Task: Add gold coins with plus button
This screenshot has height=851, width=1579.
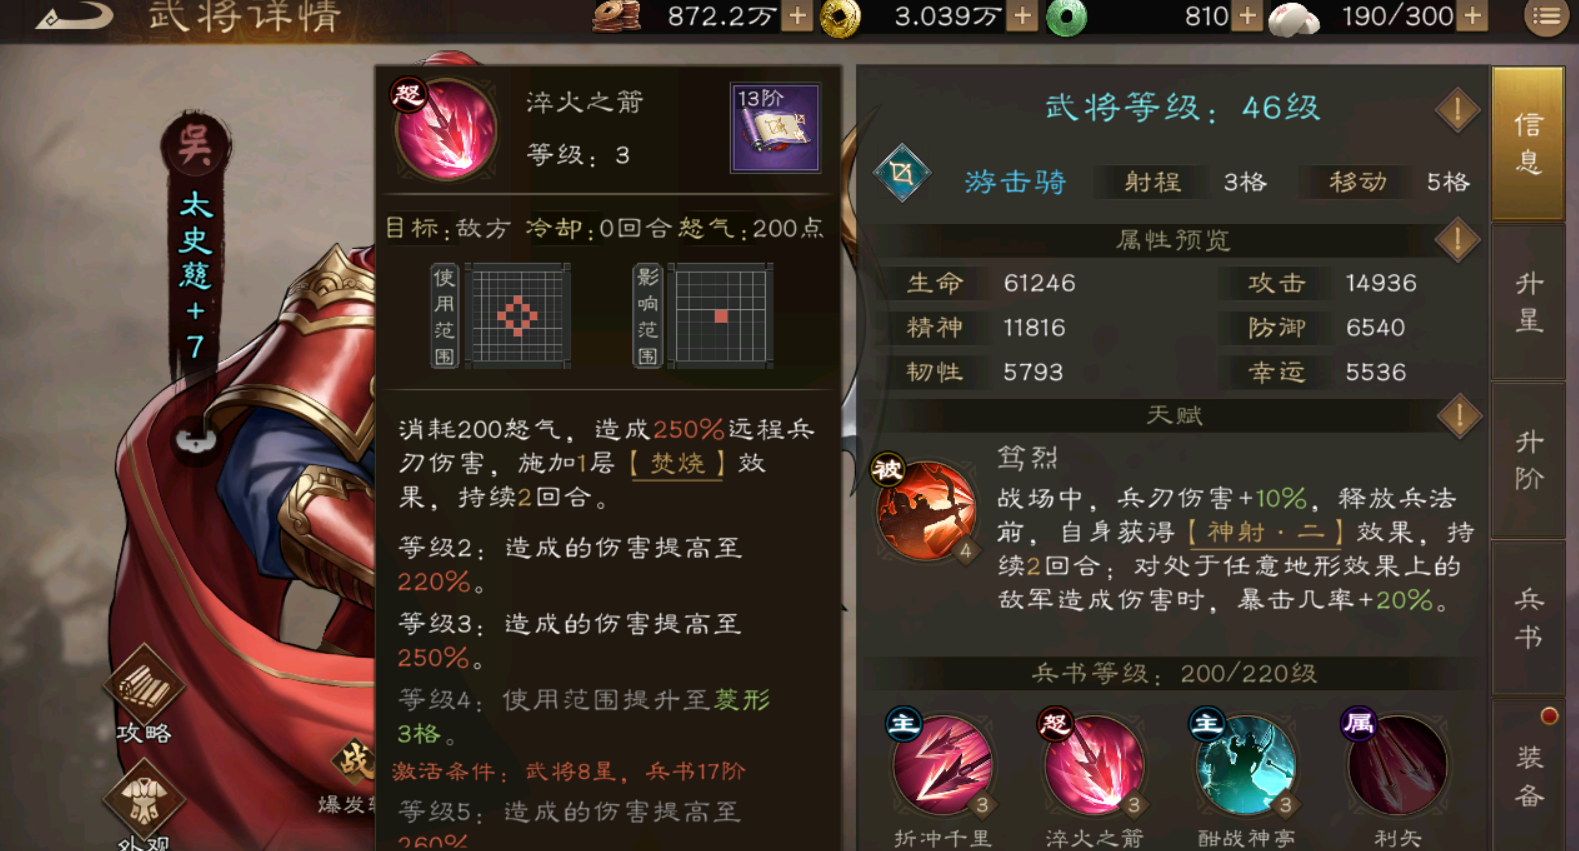Action: pyautogui.click(x=1022, y=16)
